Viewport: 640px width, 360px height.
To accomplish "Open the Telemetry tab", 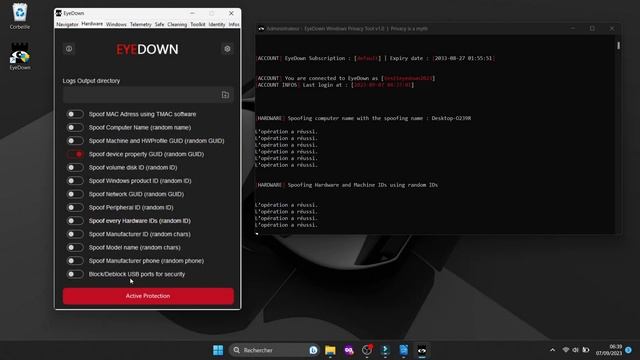I will click(141, 24).
